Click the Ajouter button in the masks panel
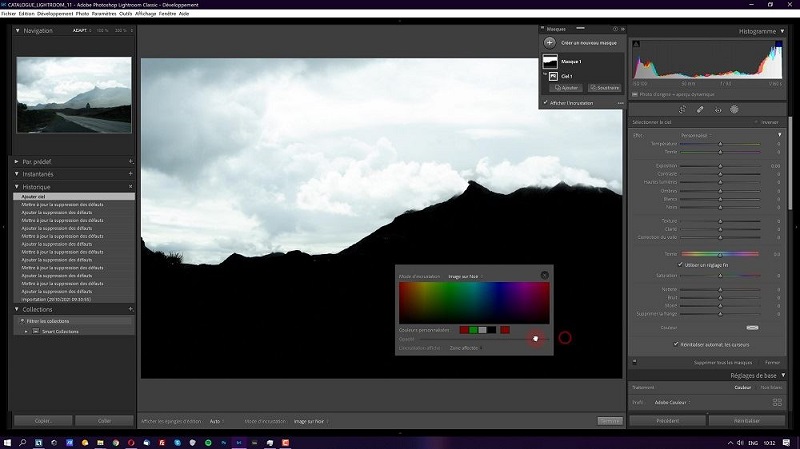Screen dimensions: 800x449 point(566,88)
